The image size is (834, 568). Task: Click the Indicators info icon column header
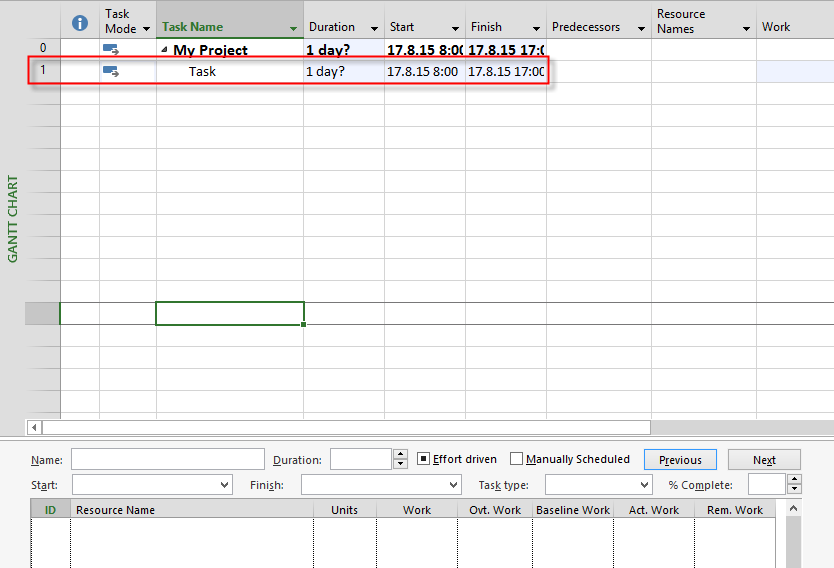[x=80, y=23]
